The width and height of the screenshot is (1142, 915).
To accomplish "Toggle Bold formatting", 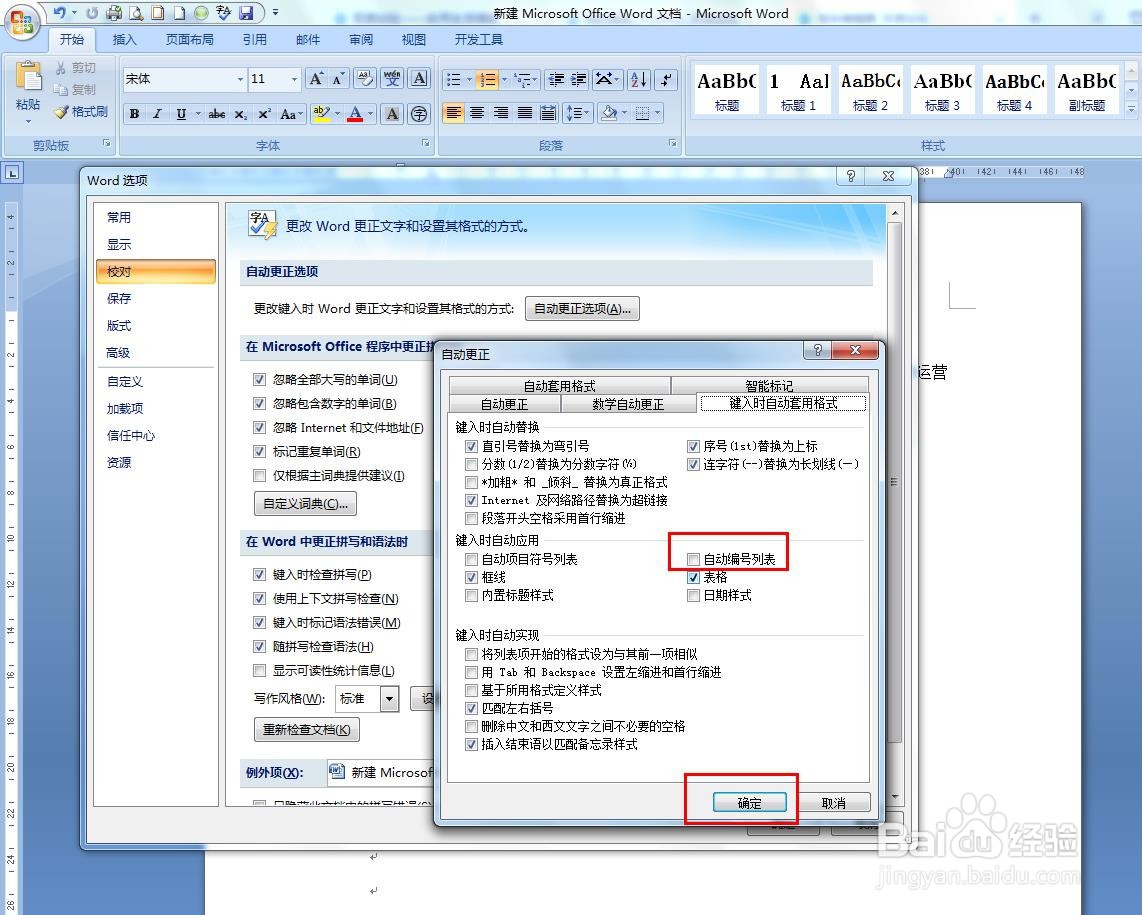I will click(x=135, y=114).
